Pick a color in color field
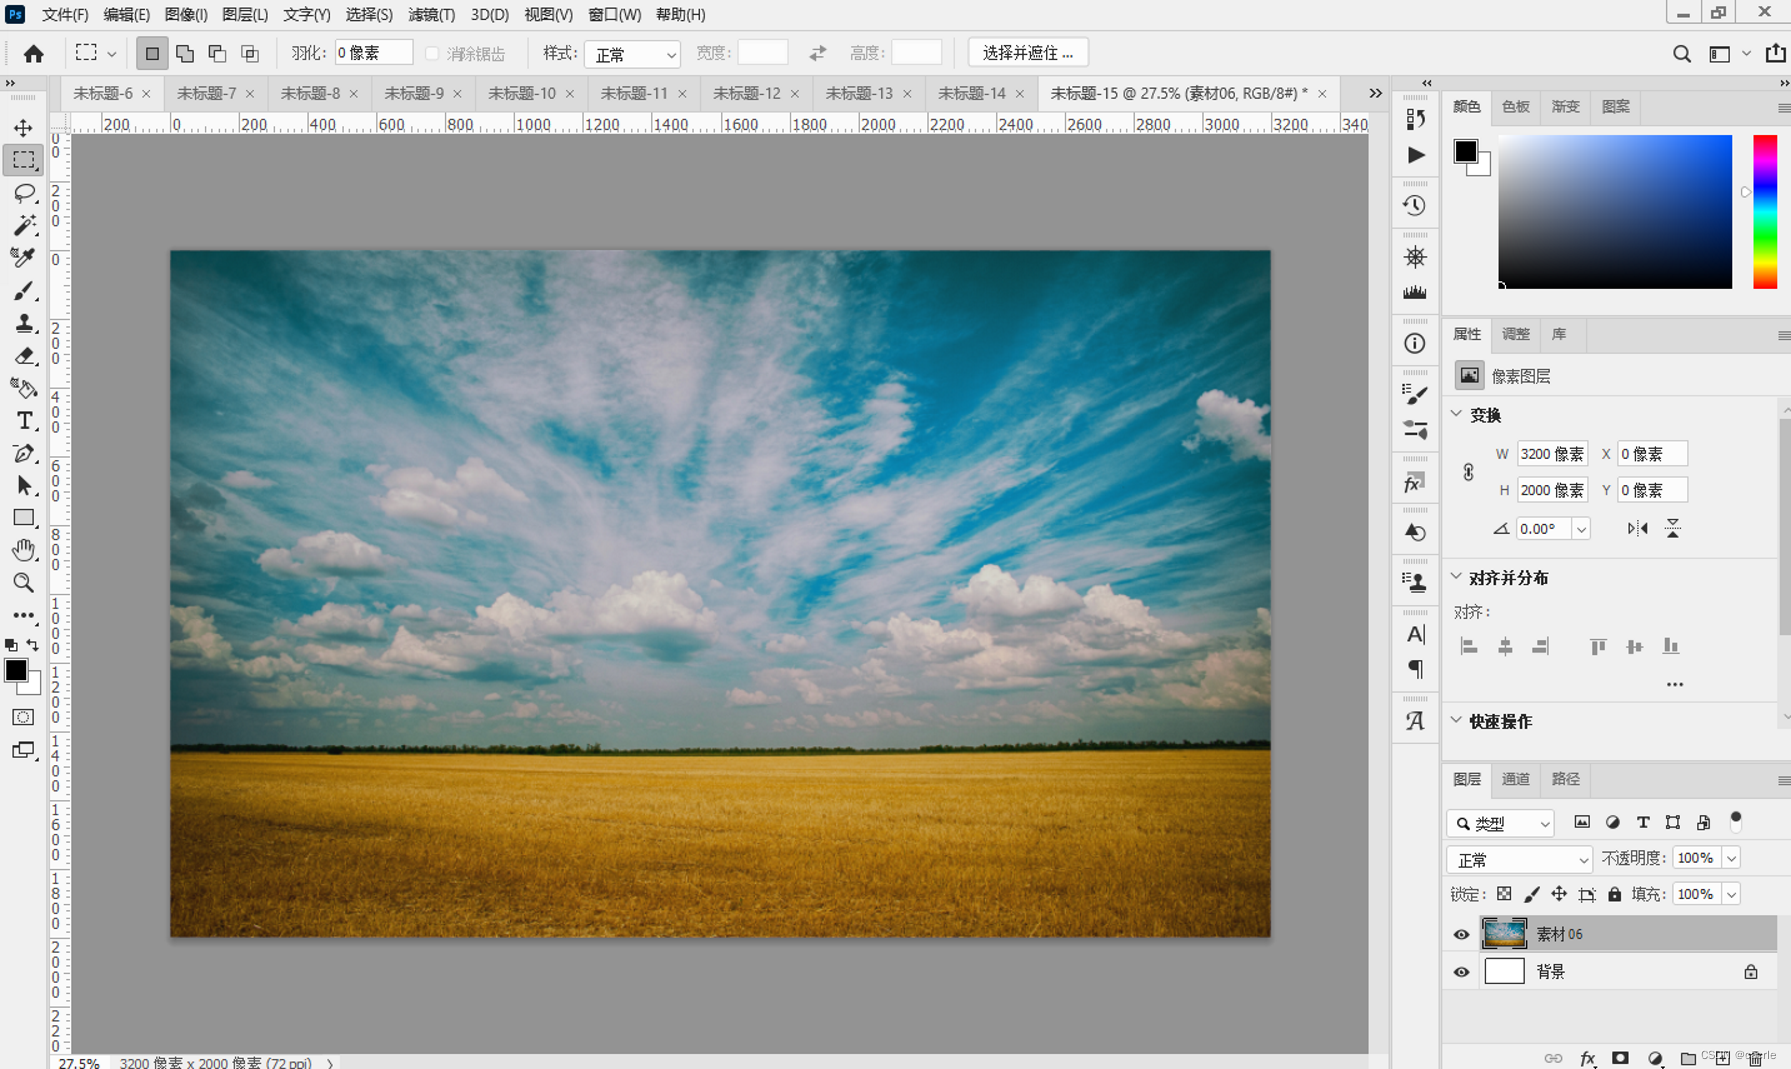This screenshot has height=1069, width=1791. coord(1615,212)
